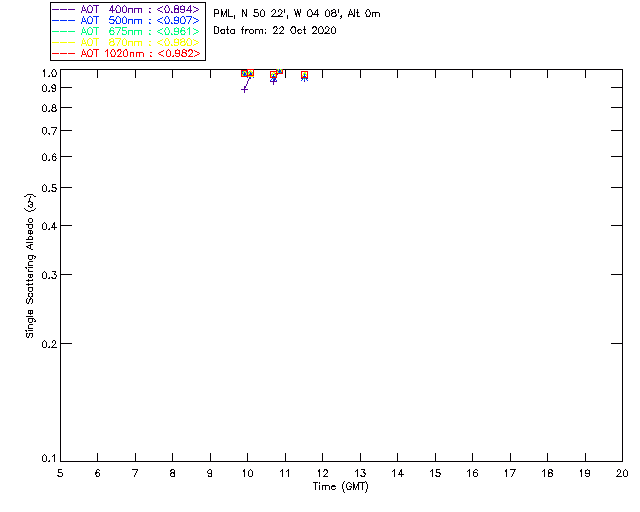
Task: Select the data marker at 11.5 GMT
Action: (x=304, y=76)
